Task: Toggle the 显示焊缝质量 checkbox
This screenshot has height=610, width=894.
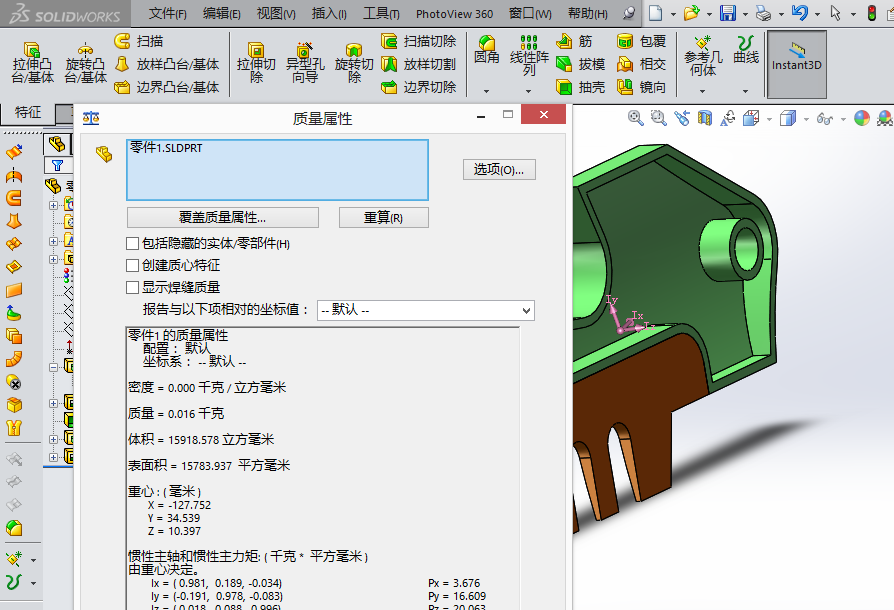Action: 133,287
